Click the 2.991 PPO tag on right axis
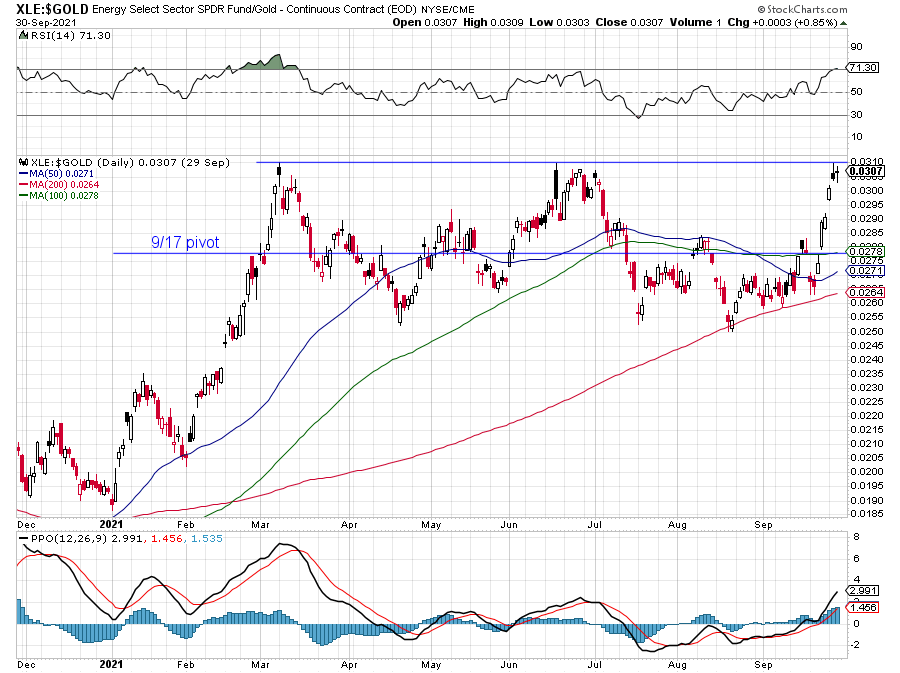 (863, 591)
